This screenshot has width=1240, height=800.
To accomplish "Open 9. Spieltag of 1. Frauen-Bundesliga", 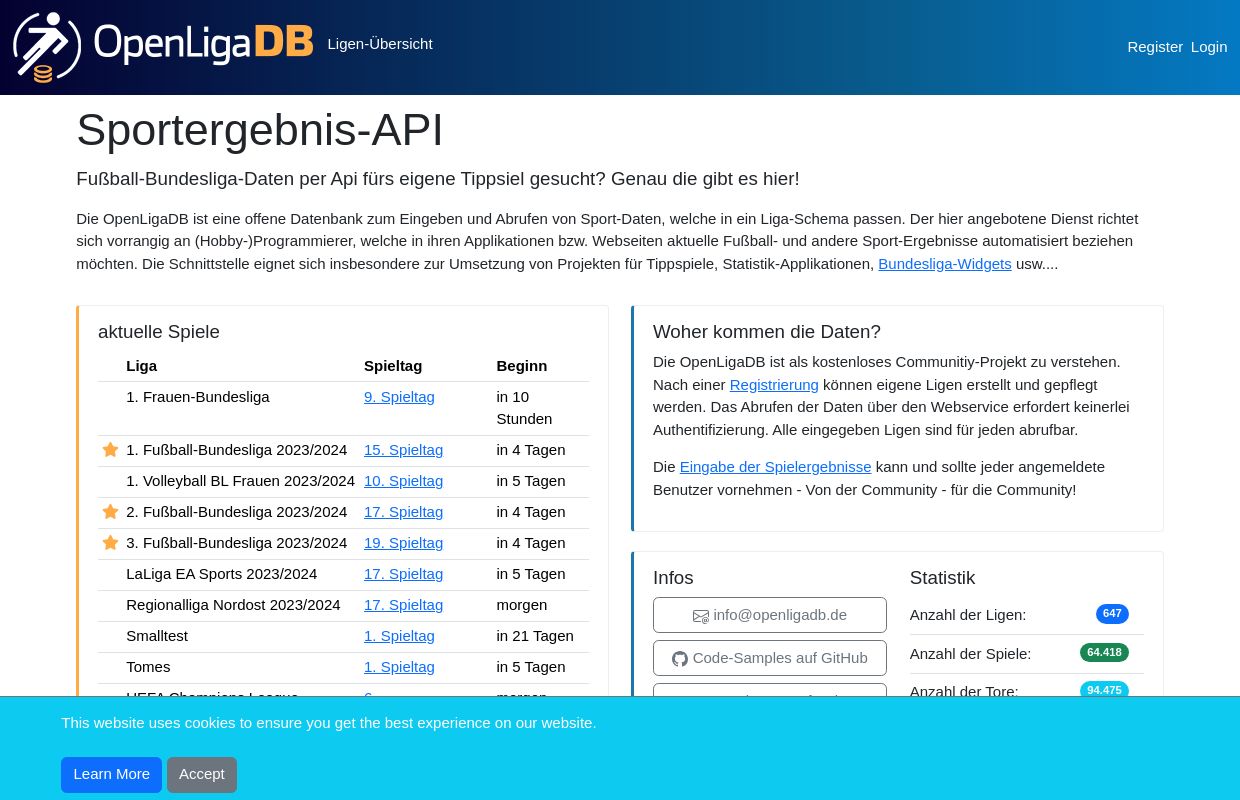I will click(x=399, y=397).
